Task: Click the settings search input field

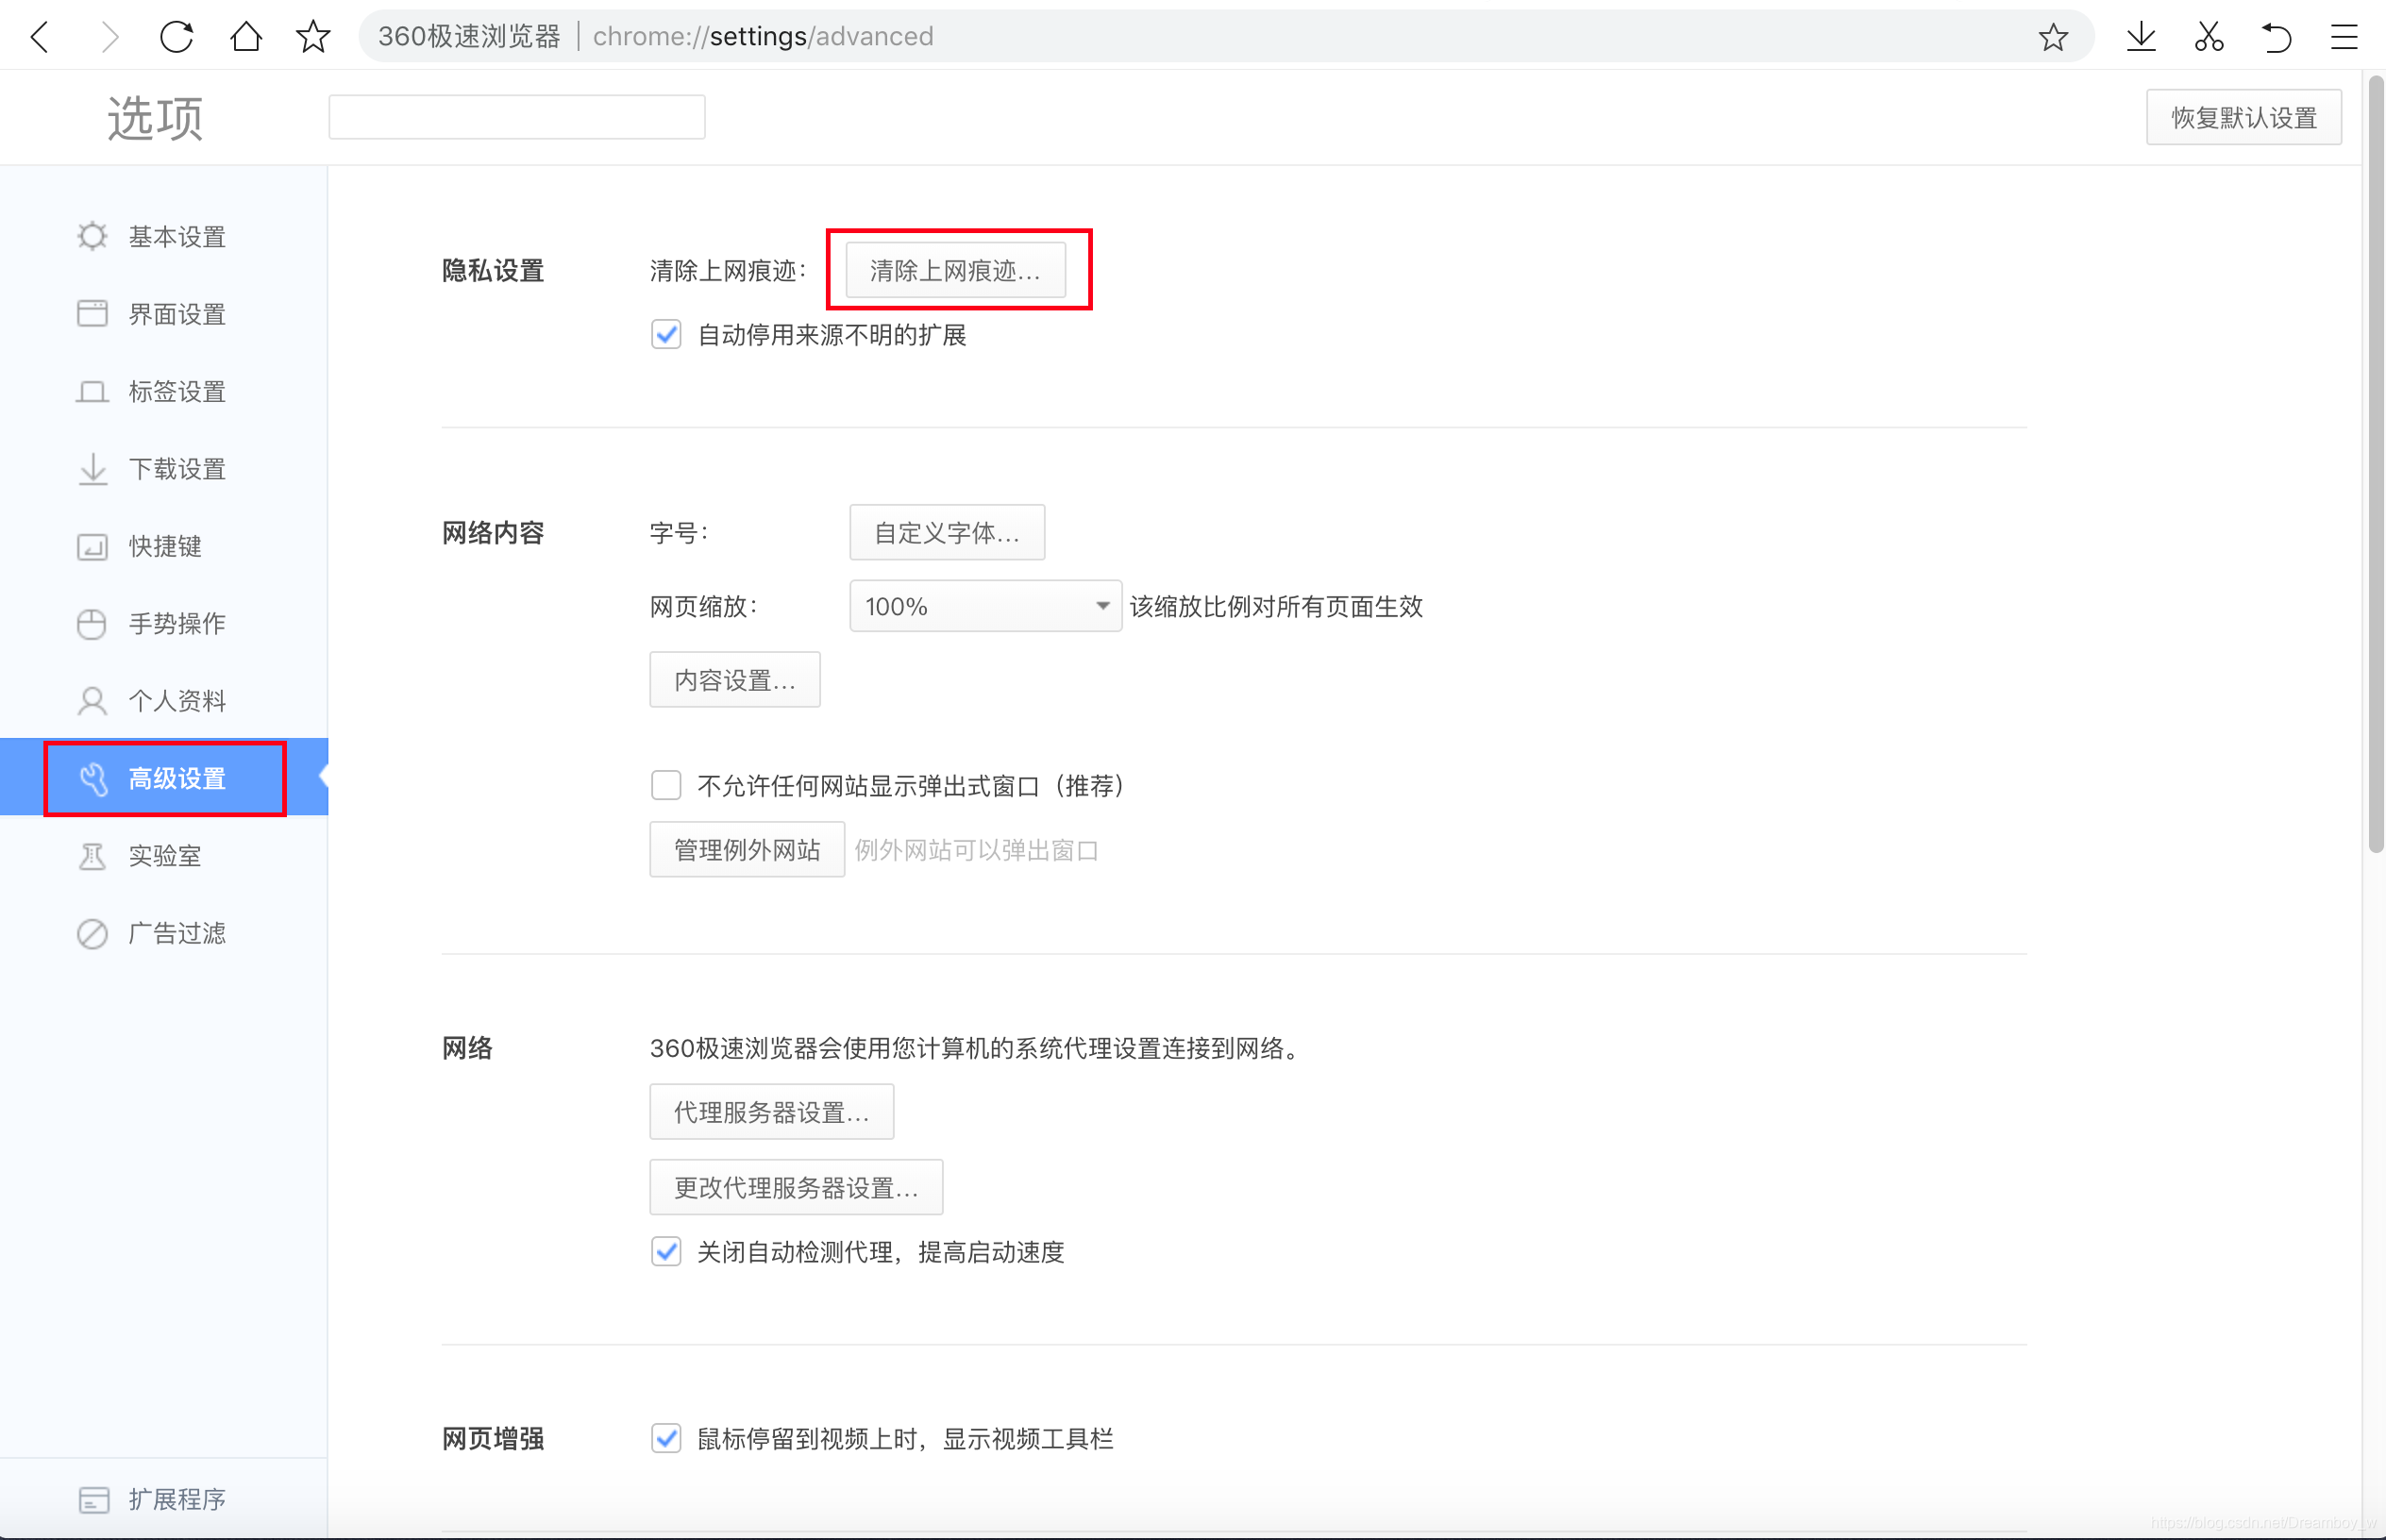Action: click(516, 118)
